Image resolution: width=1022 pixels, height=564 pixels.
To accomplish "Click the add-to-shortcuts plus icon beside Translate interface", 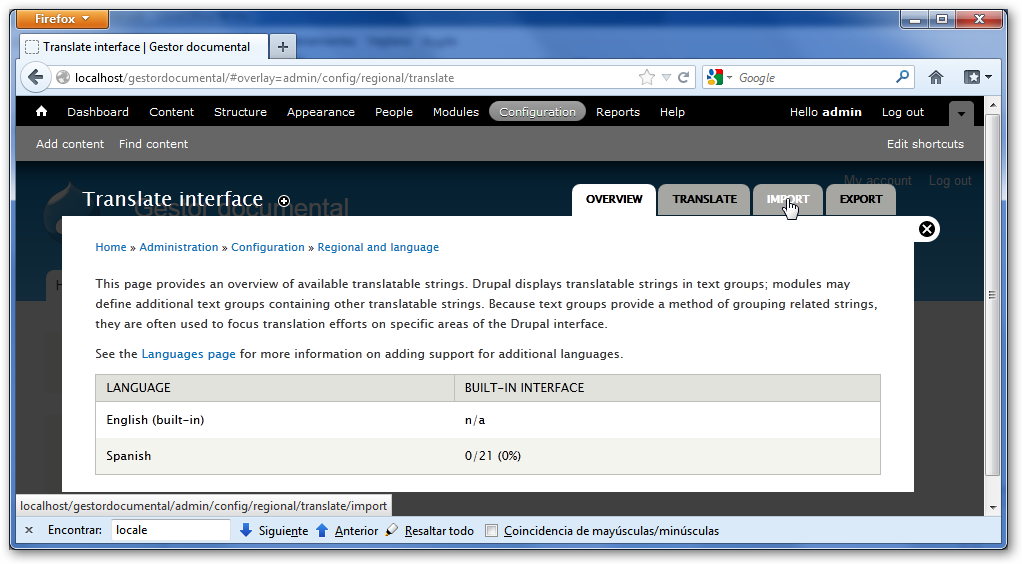I will point(284,201).
